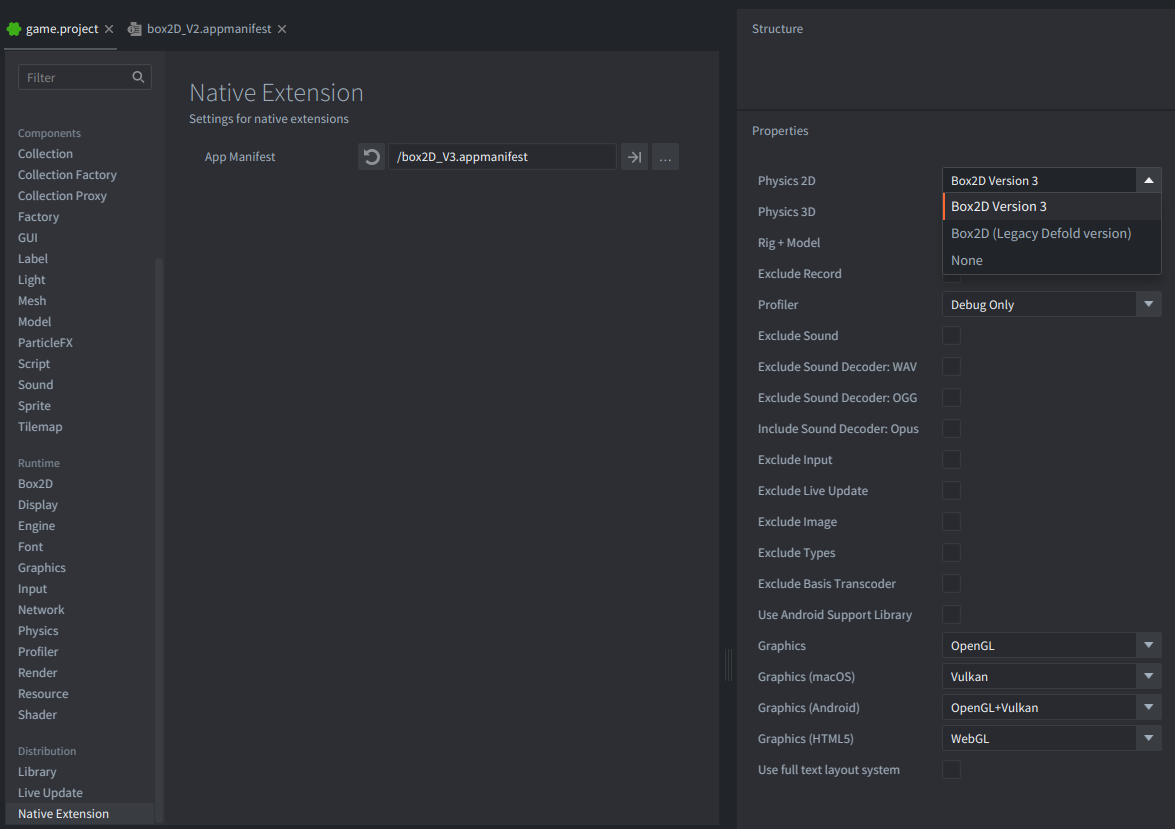The height and width of the screenshot is (829, 1175).
Task: Open the Graphics runtime settings in sidebar
Action: 42,567
